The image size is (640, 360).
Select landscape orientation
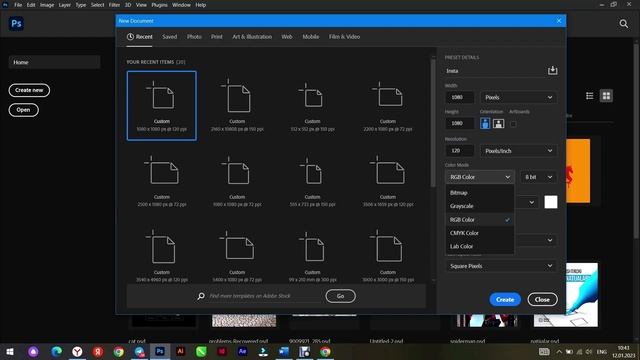click(498, 123)
